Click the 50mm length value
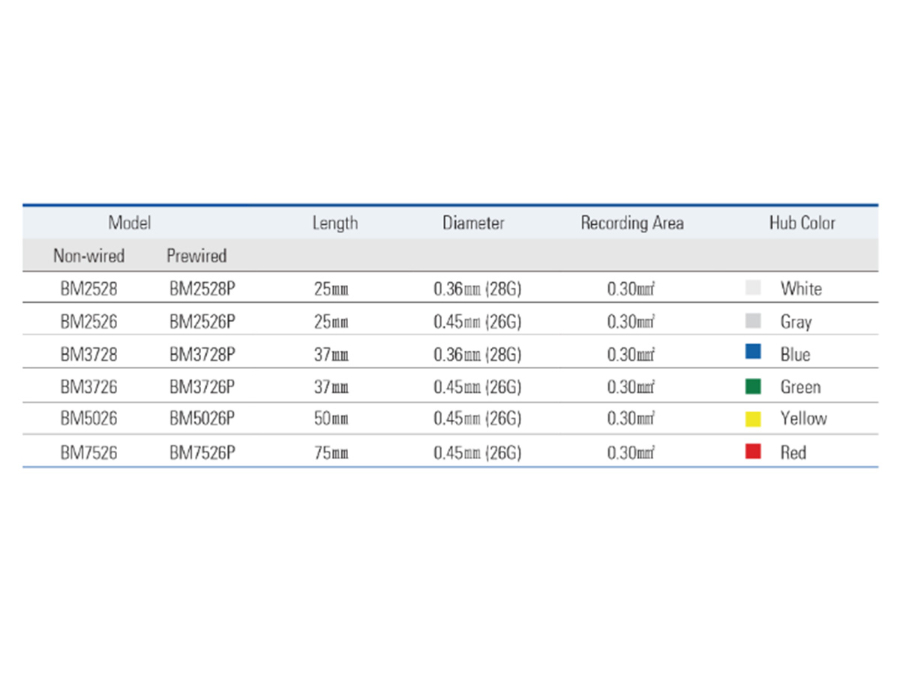This screenshot has height=675, width=900. (x=331, y=418)
